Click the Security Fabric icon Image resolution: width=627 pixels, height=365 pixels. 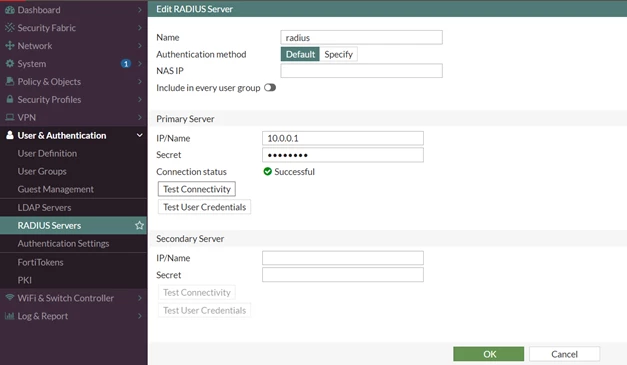point(10,28)
